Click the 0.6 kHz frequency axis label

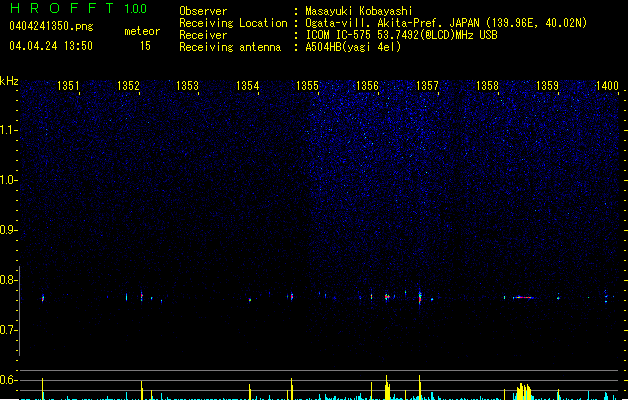[x=8, y=380]
